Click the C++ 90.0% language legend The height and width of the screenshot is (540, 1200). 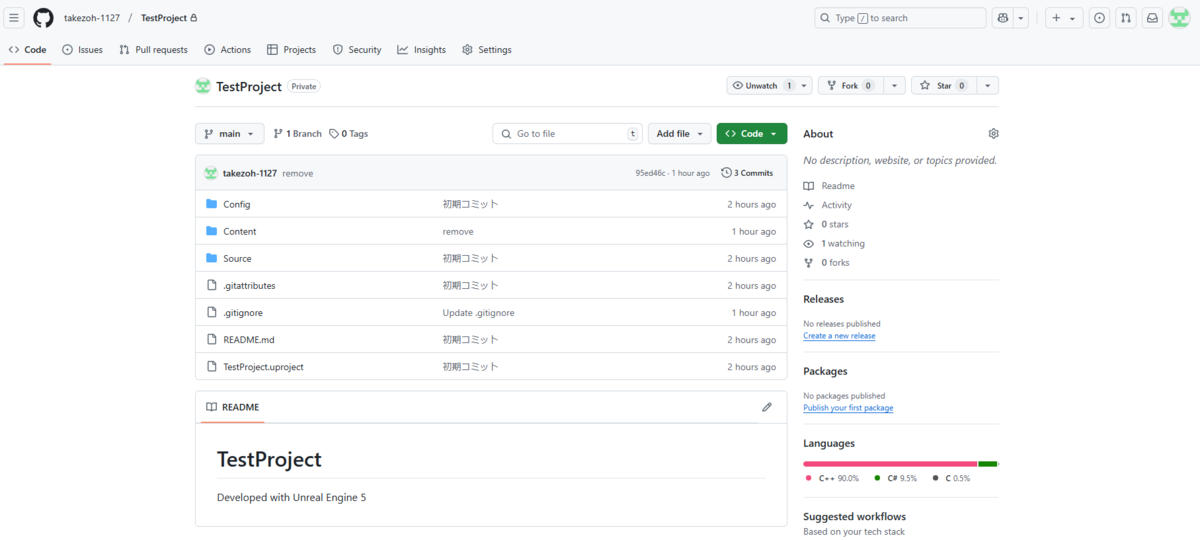pyautogui.click(x=832, y=478)
